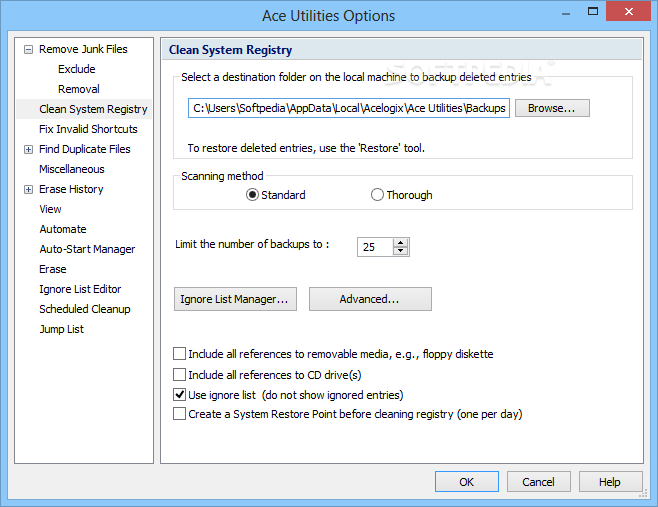Open Help for options dialog
Image resolution: width=658 pixels, height=507 pixels.
pyautogui.click(x=610, y=482)
